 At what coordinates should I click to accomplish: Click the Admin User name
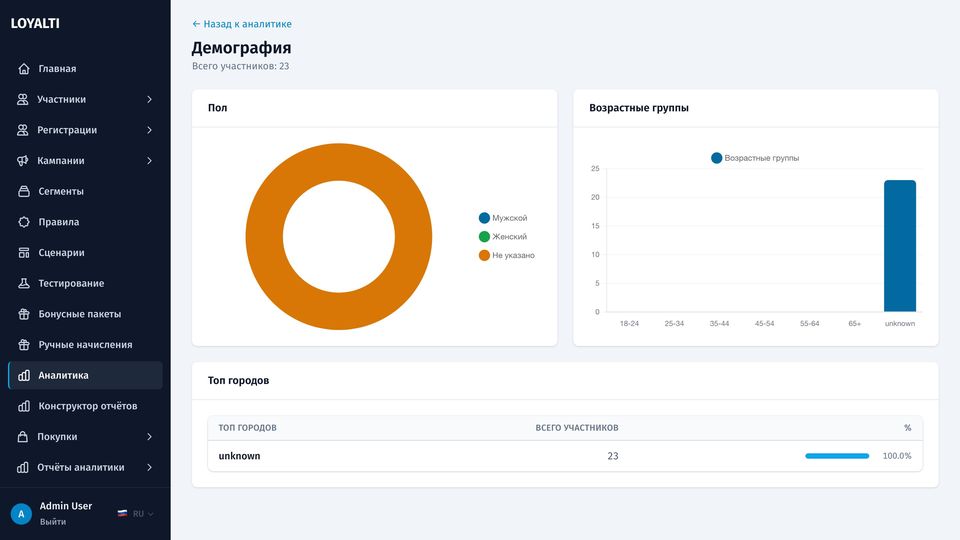pos(66,506)
